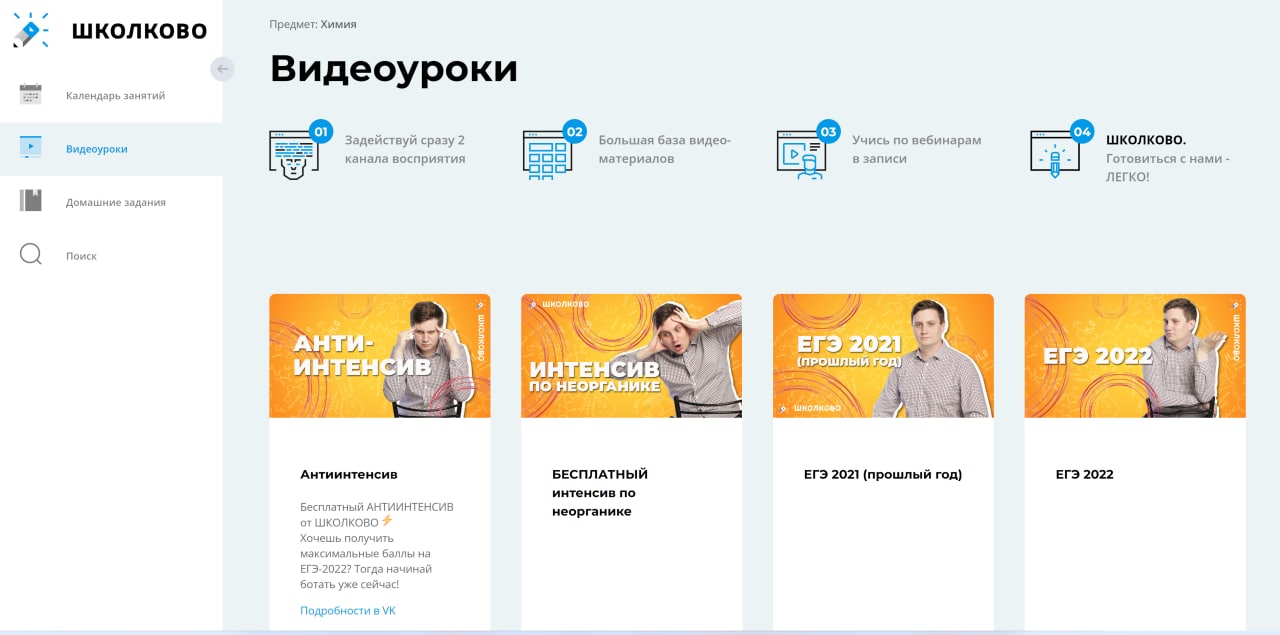Click the calendar icon in sidebar

click(x=31, y=95)
